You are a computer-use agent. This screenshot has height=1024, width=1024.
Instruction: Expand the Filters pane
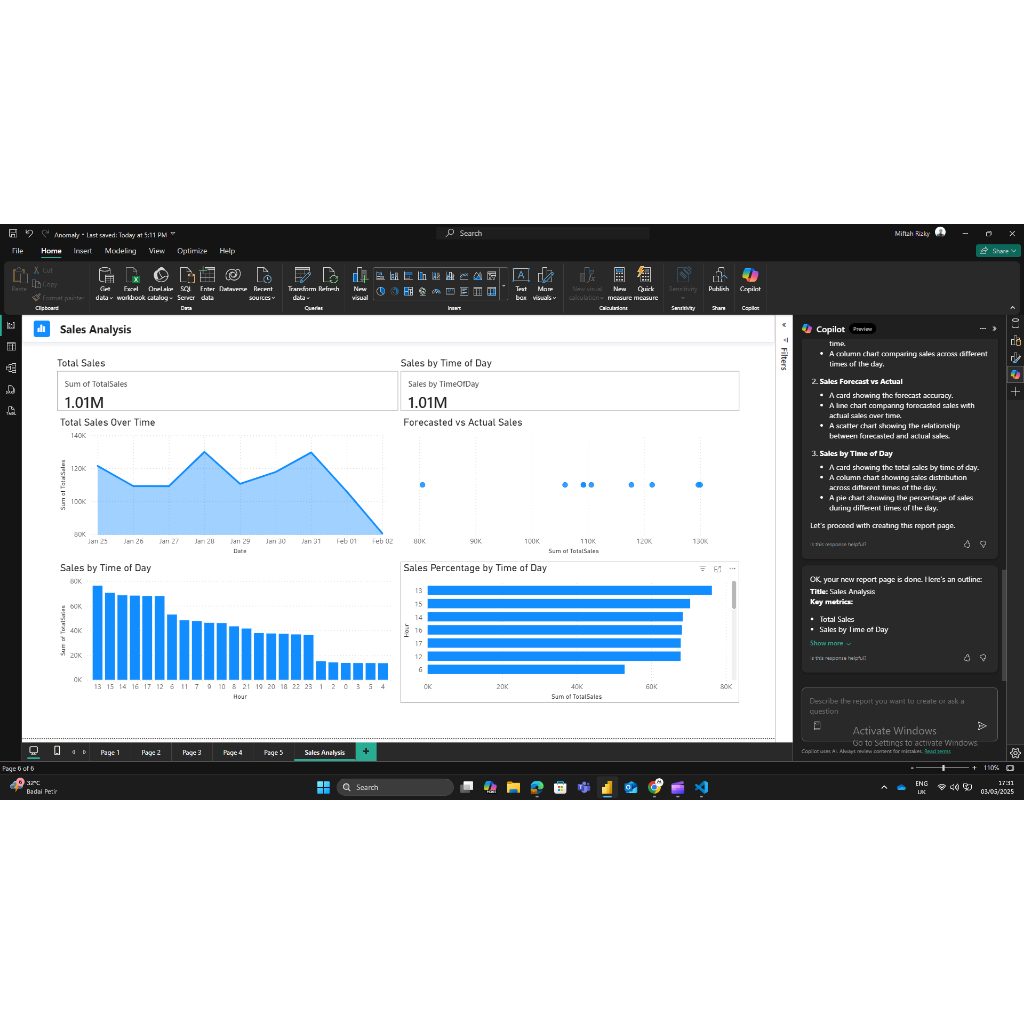[x=784, y=325]
